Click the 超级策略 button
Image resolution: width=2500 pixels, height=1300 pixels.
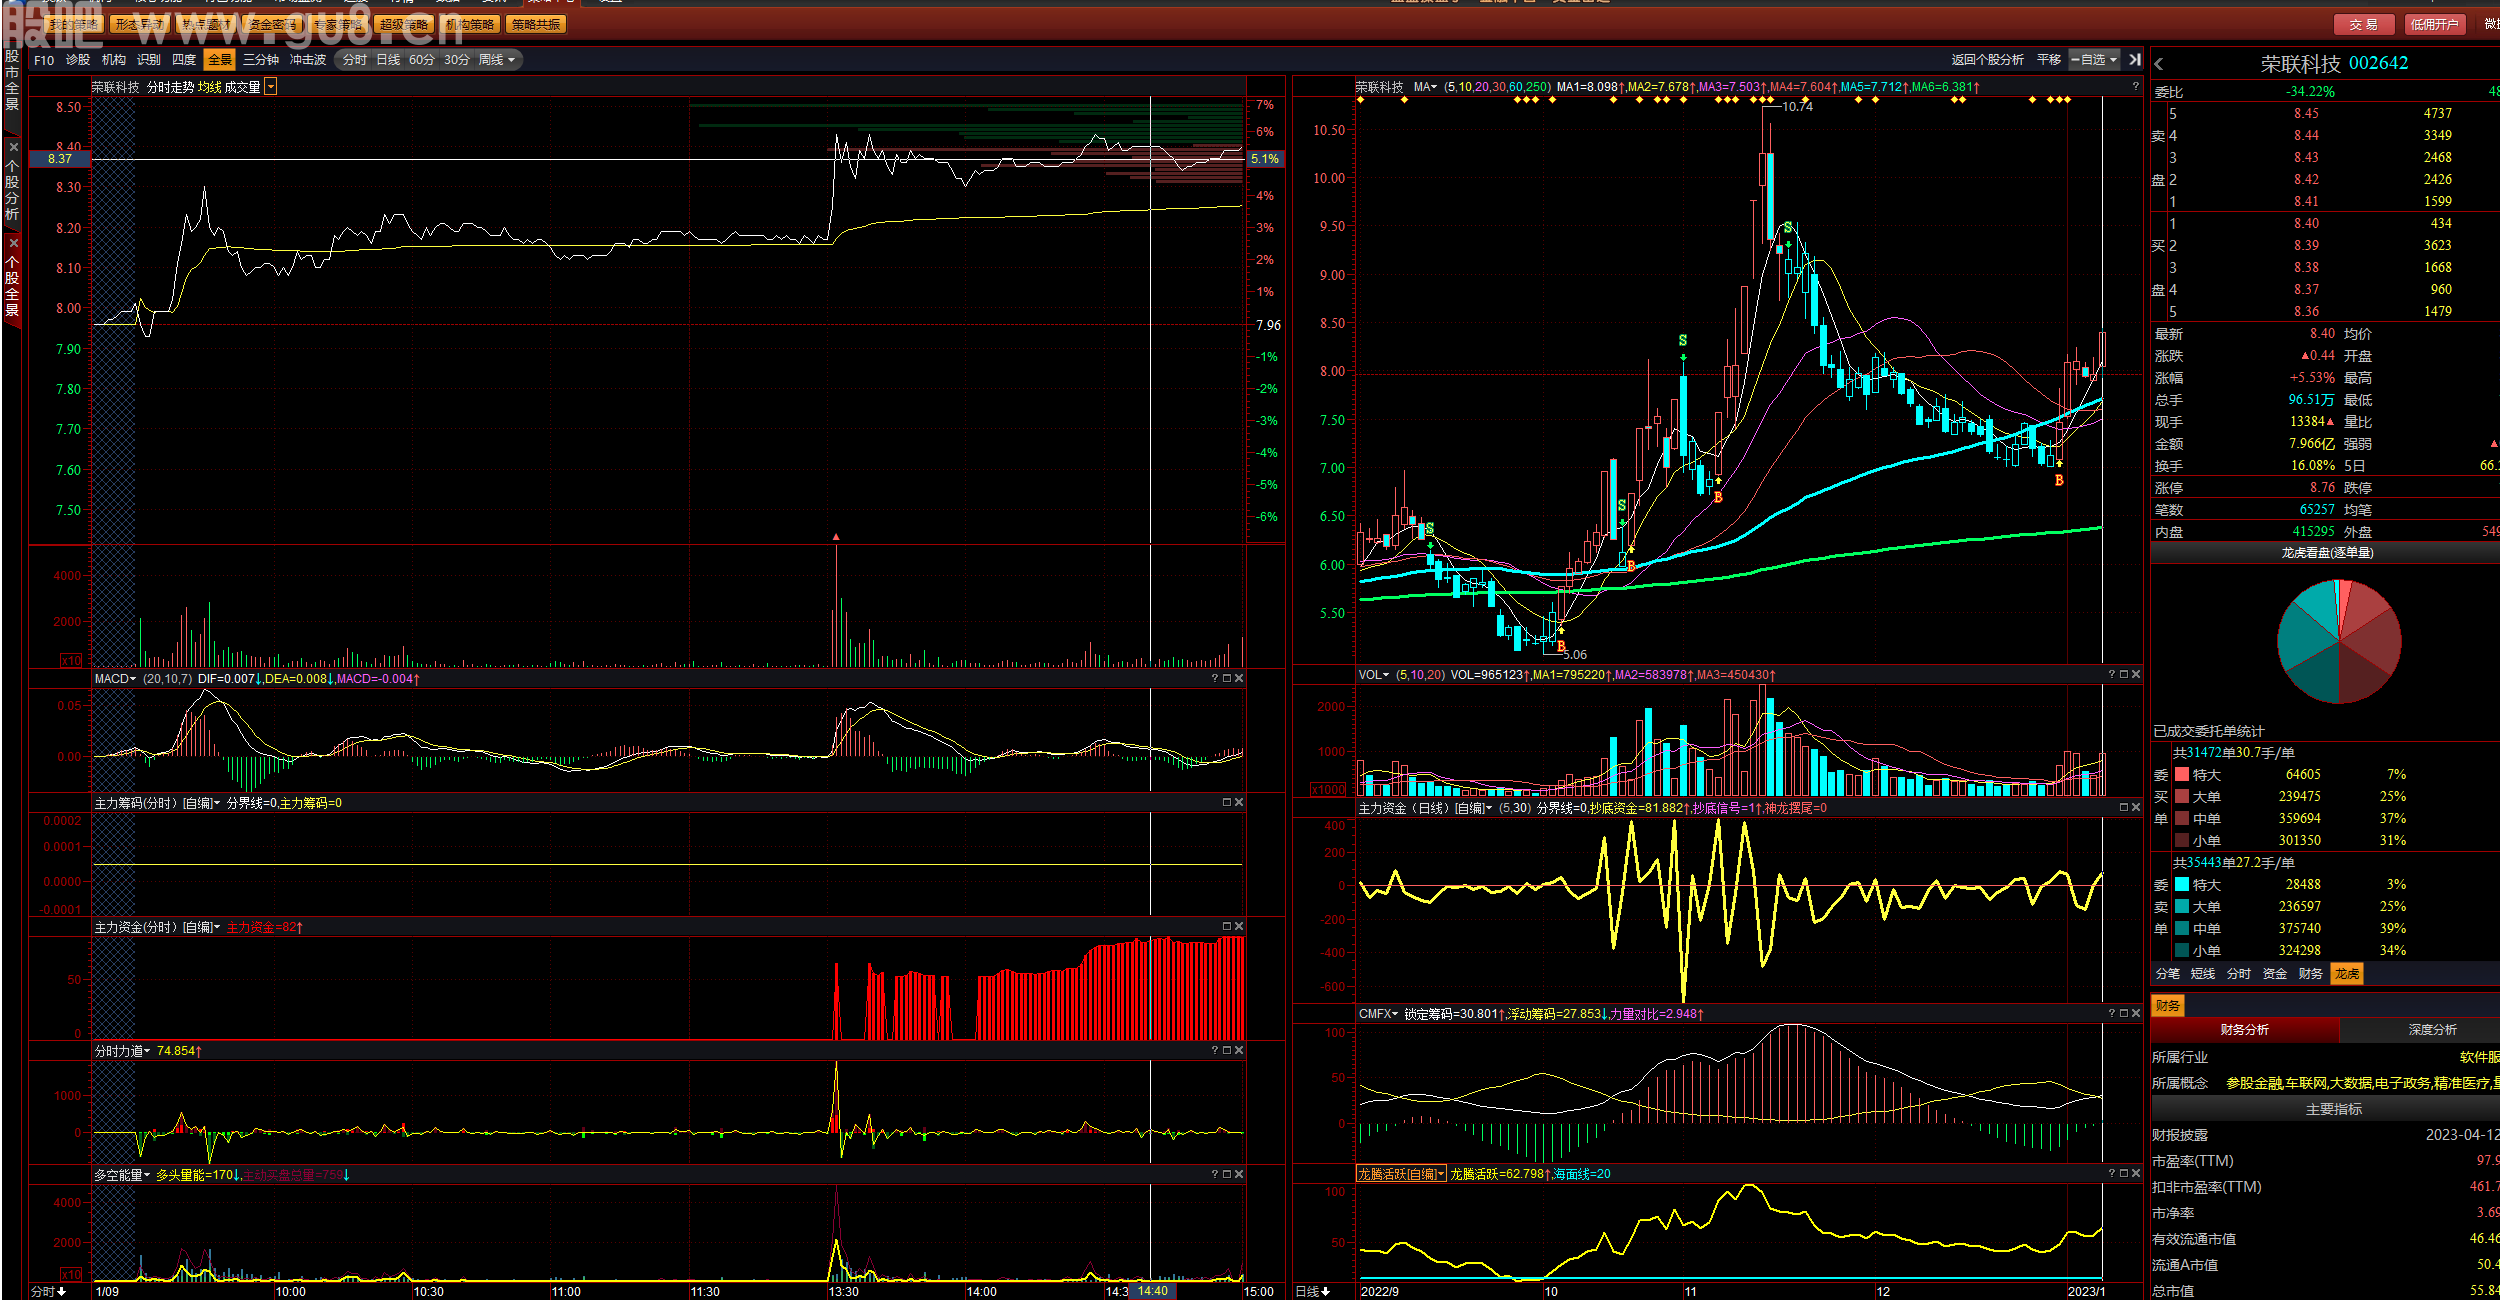[404, 24]
